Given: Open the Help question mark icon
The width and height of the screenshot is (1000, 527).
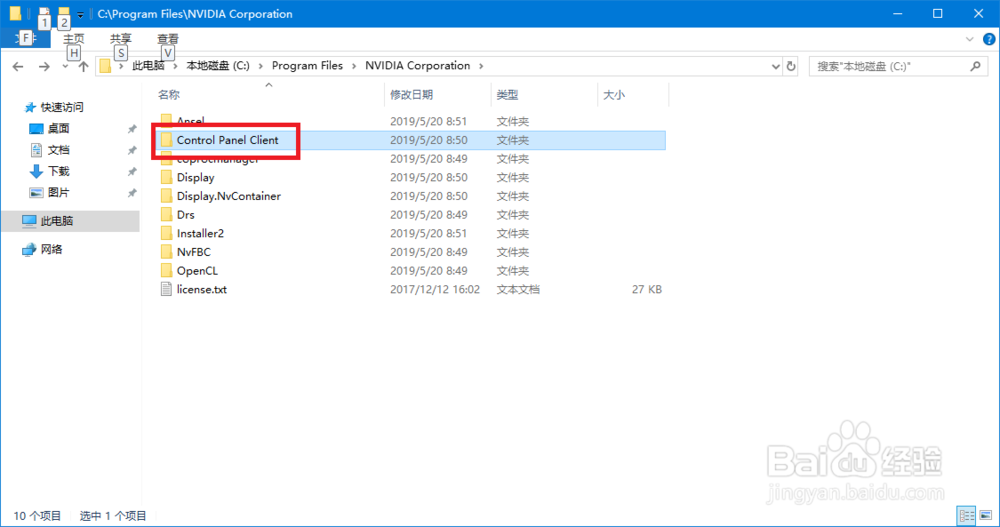Looking at the screenshot, I should click(x=989, y=40).
